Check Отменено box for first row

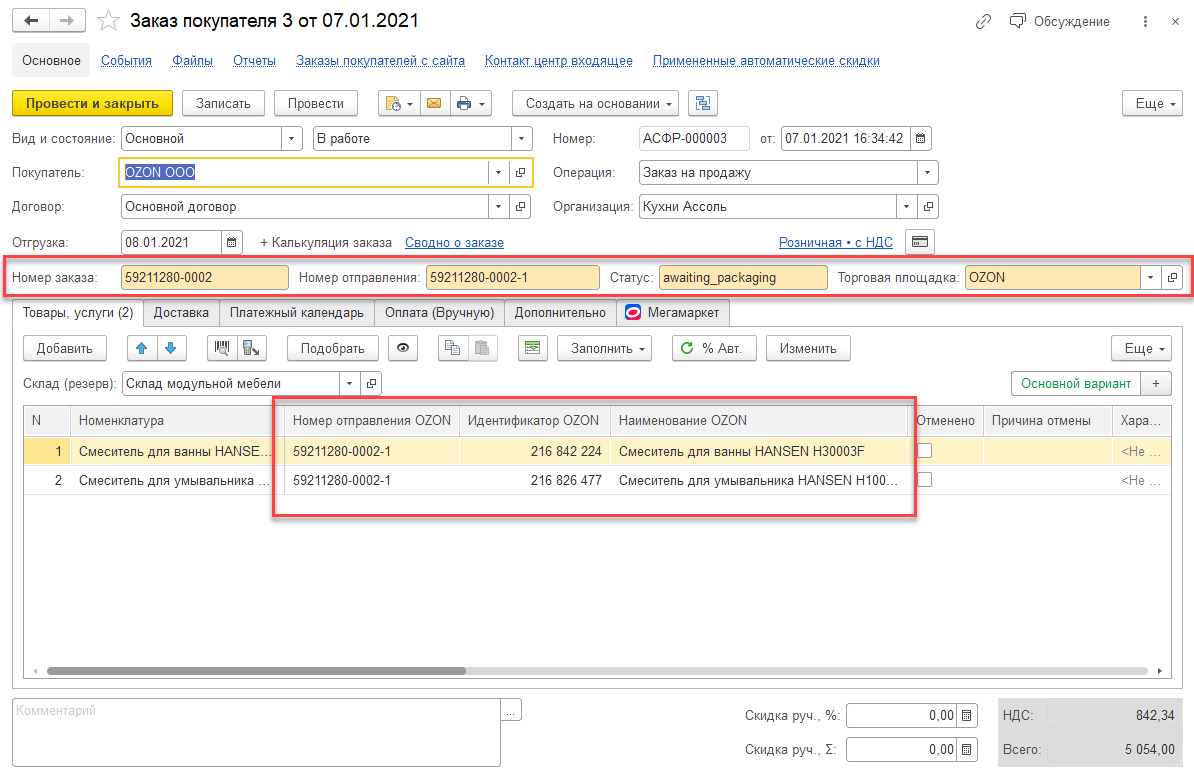click(925, 451)
